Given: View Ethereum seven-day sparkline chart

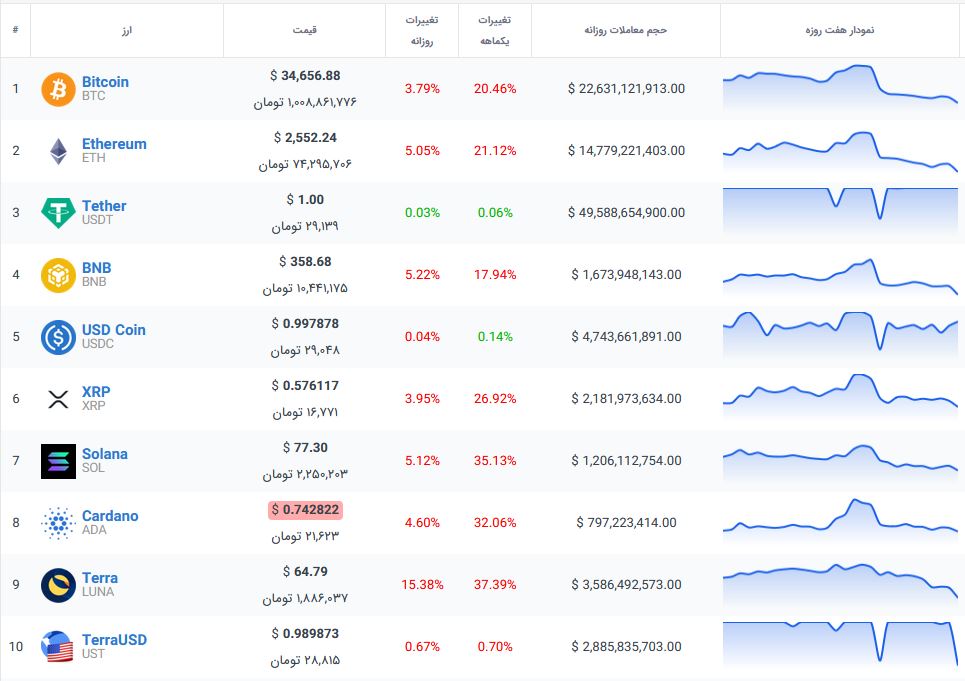Looking at the screenshot, I should (840, 151).
